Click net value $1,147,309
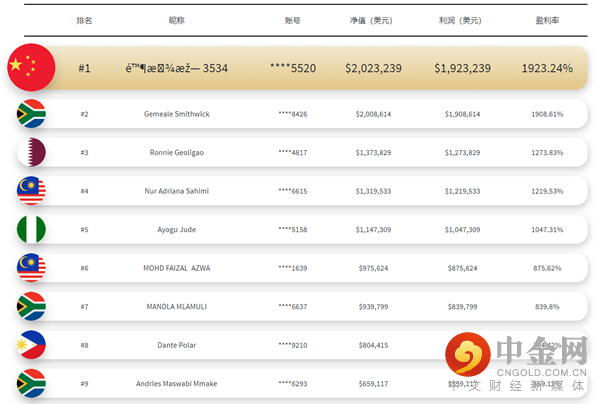Screen dimensions: 602x404 (373, 230)
